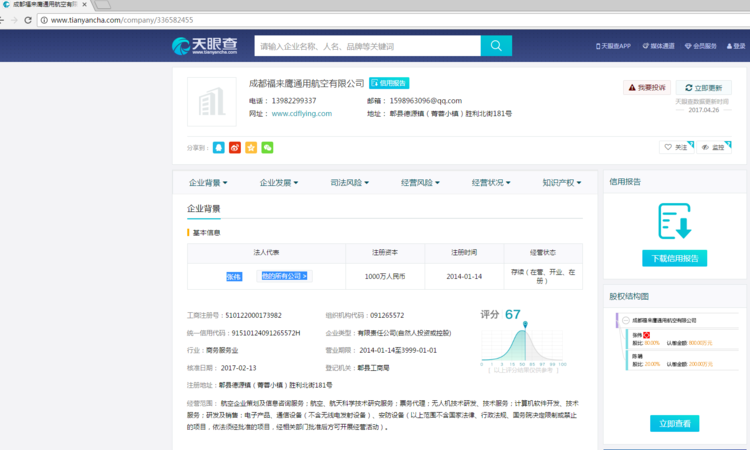Reload the page in the browser
750x450 pixels.
[x=28, y=20]
